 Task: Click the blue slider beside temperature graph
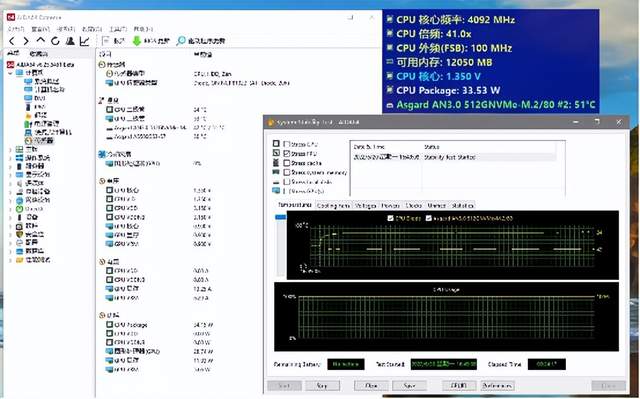pyautogui.click(x=281, y=217)
